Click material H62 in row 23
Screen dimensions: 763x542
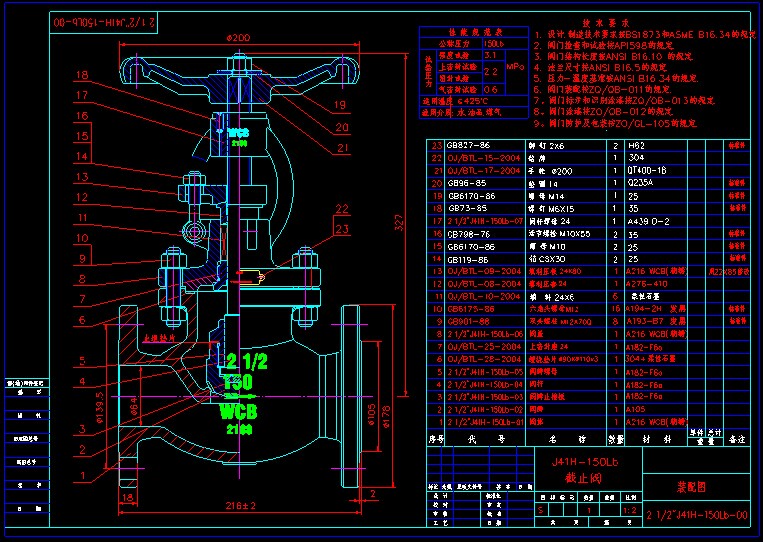(x=636, y=145)
